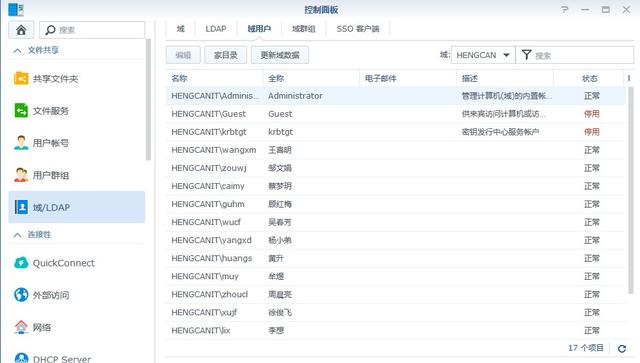This screenshot has width=640, height=363.
Task: Collapse the Connectivity (连接性) section
Action: [x=17, y=235]
